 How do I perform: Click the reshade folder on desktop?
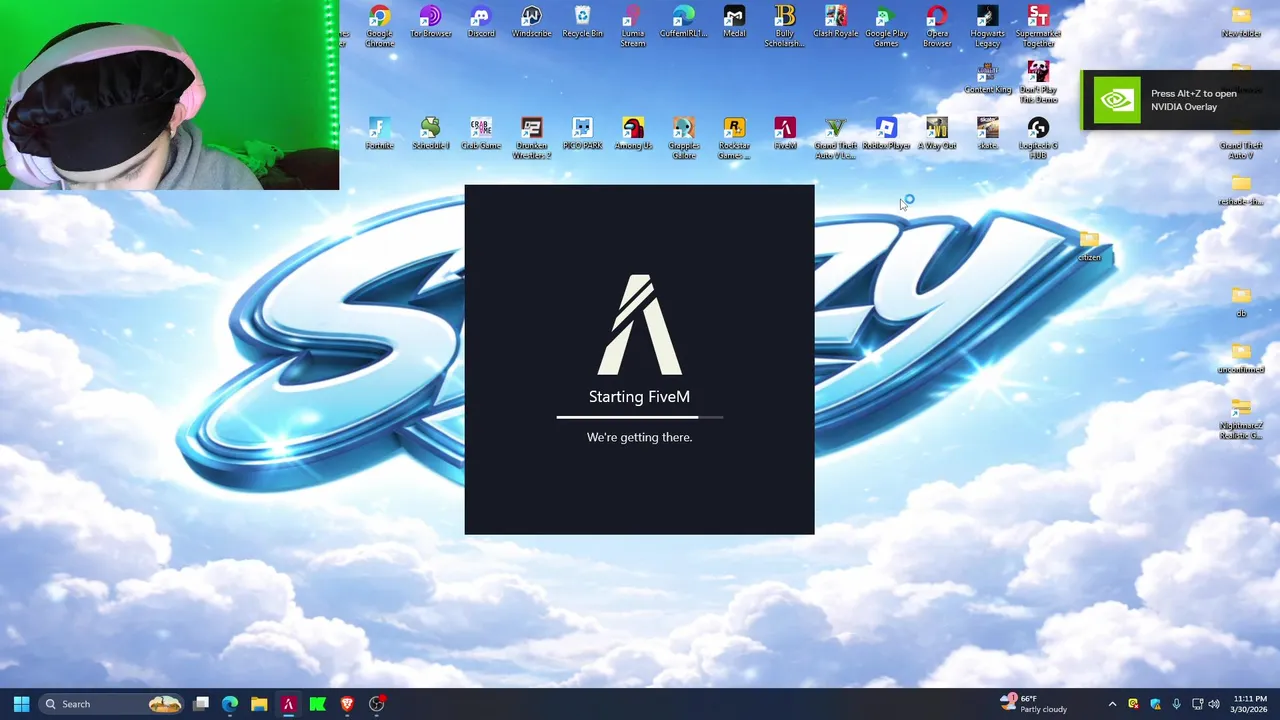tap(1241, 190)
